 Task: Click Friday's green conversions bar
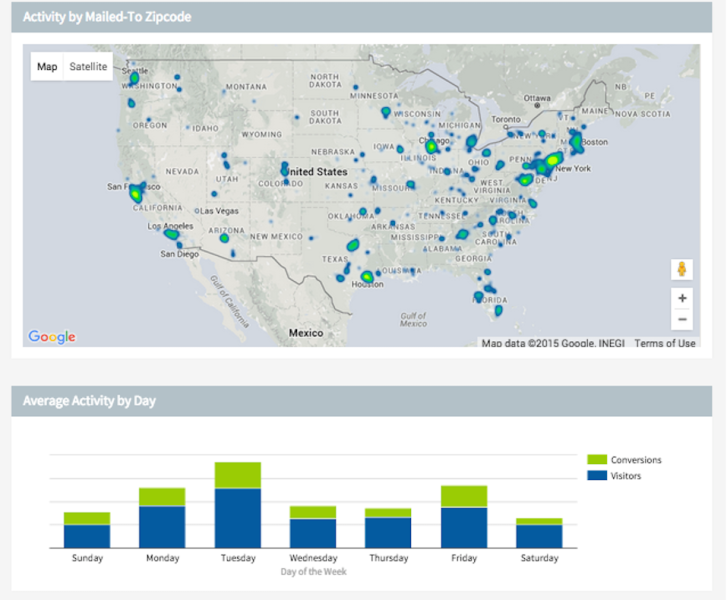pos(464,497)
